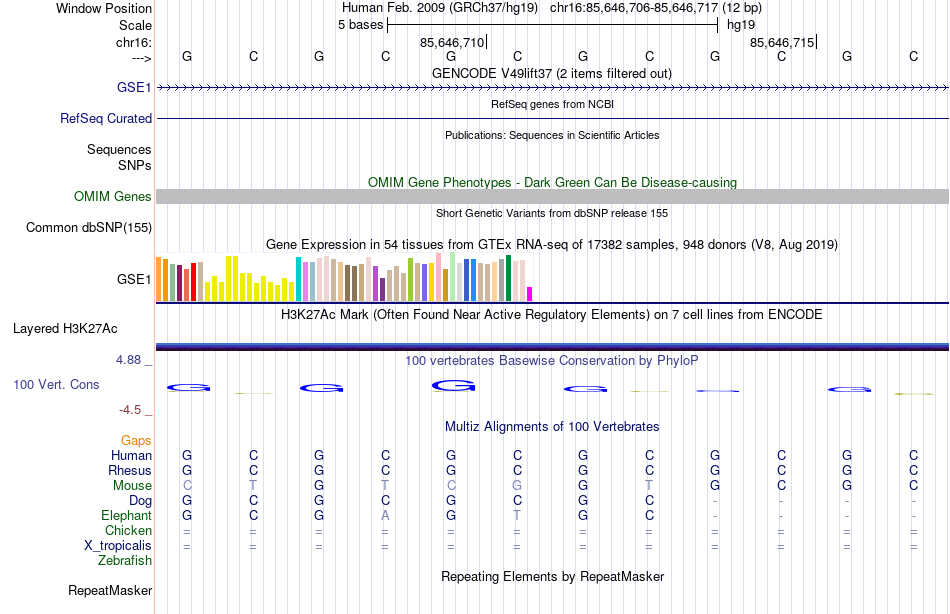Click the Gaps row label

point(136,441)
